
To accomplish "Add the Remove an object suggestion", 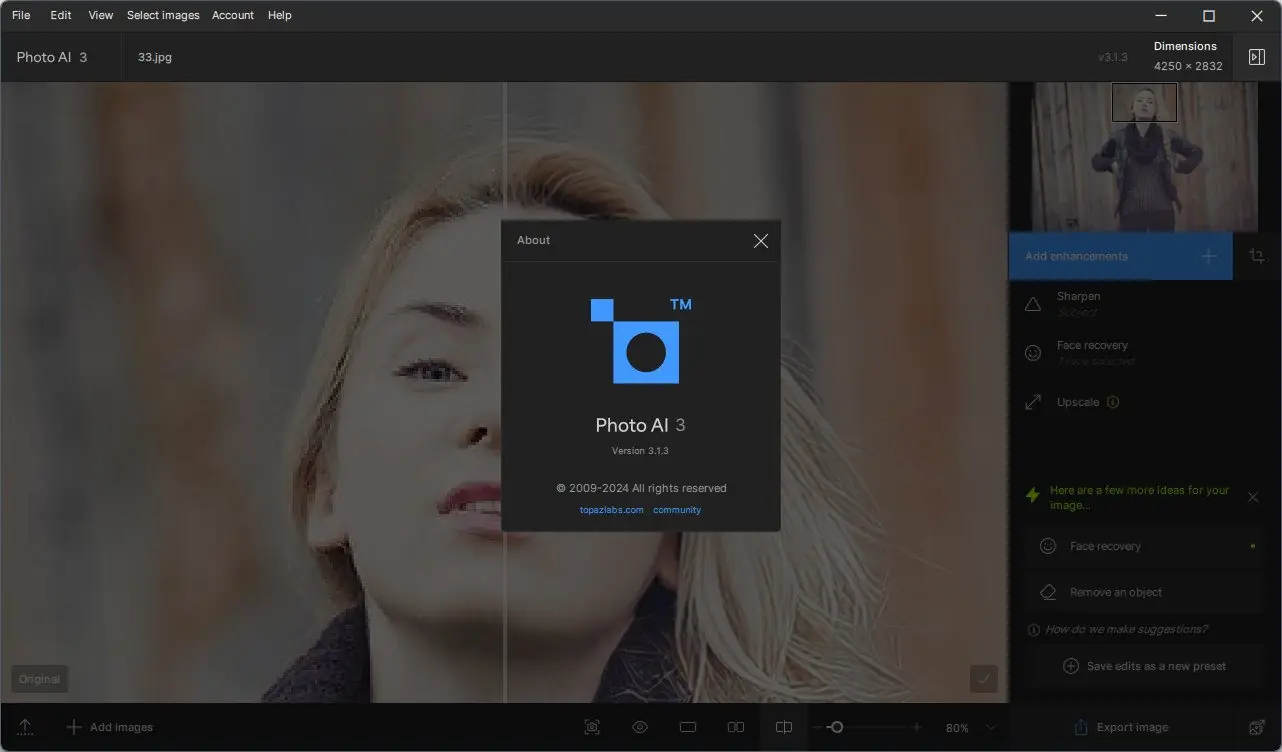I will pyautogui.click(x=1144, y=592).
